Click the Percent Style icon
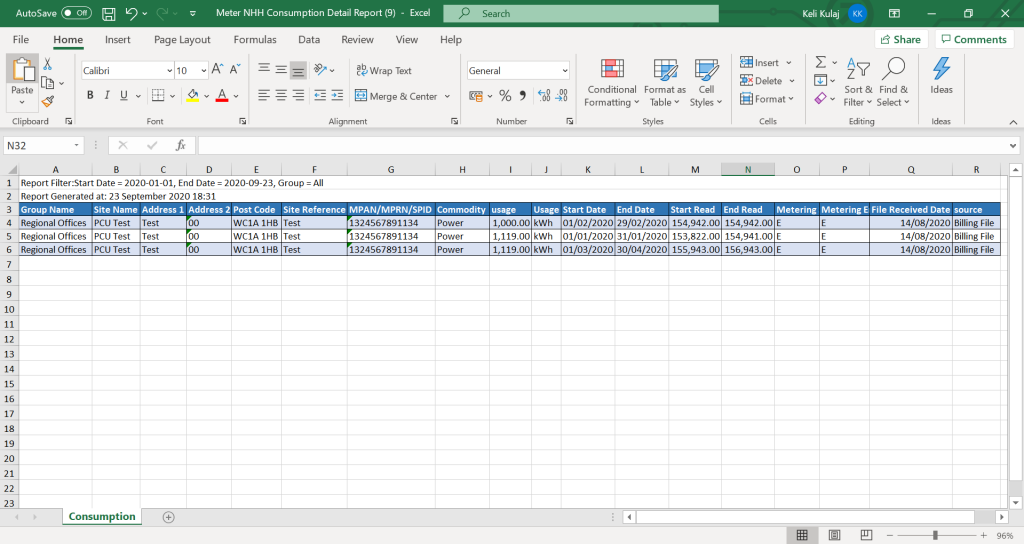Screen dimensions: 1024x544 click(x=505, y=96)
